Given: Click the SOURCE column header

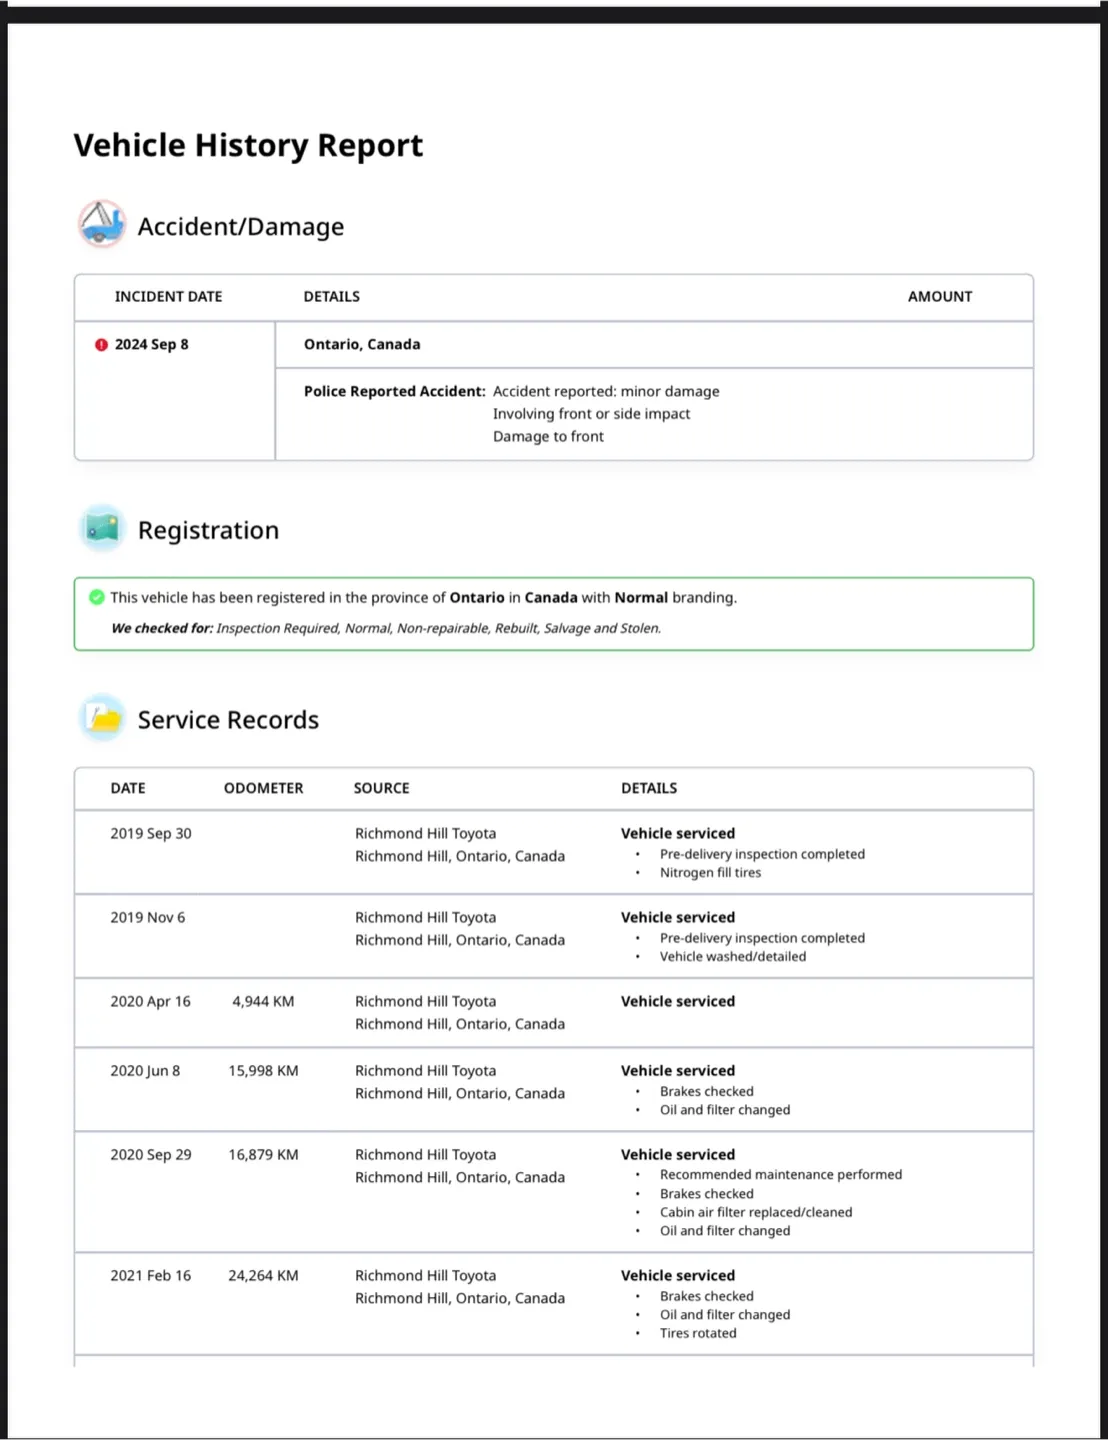Looking at the screenshot, I should click(381, 788).
